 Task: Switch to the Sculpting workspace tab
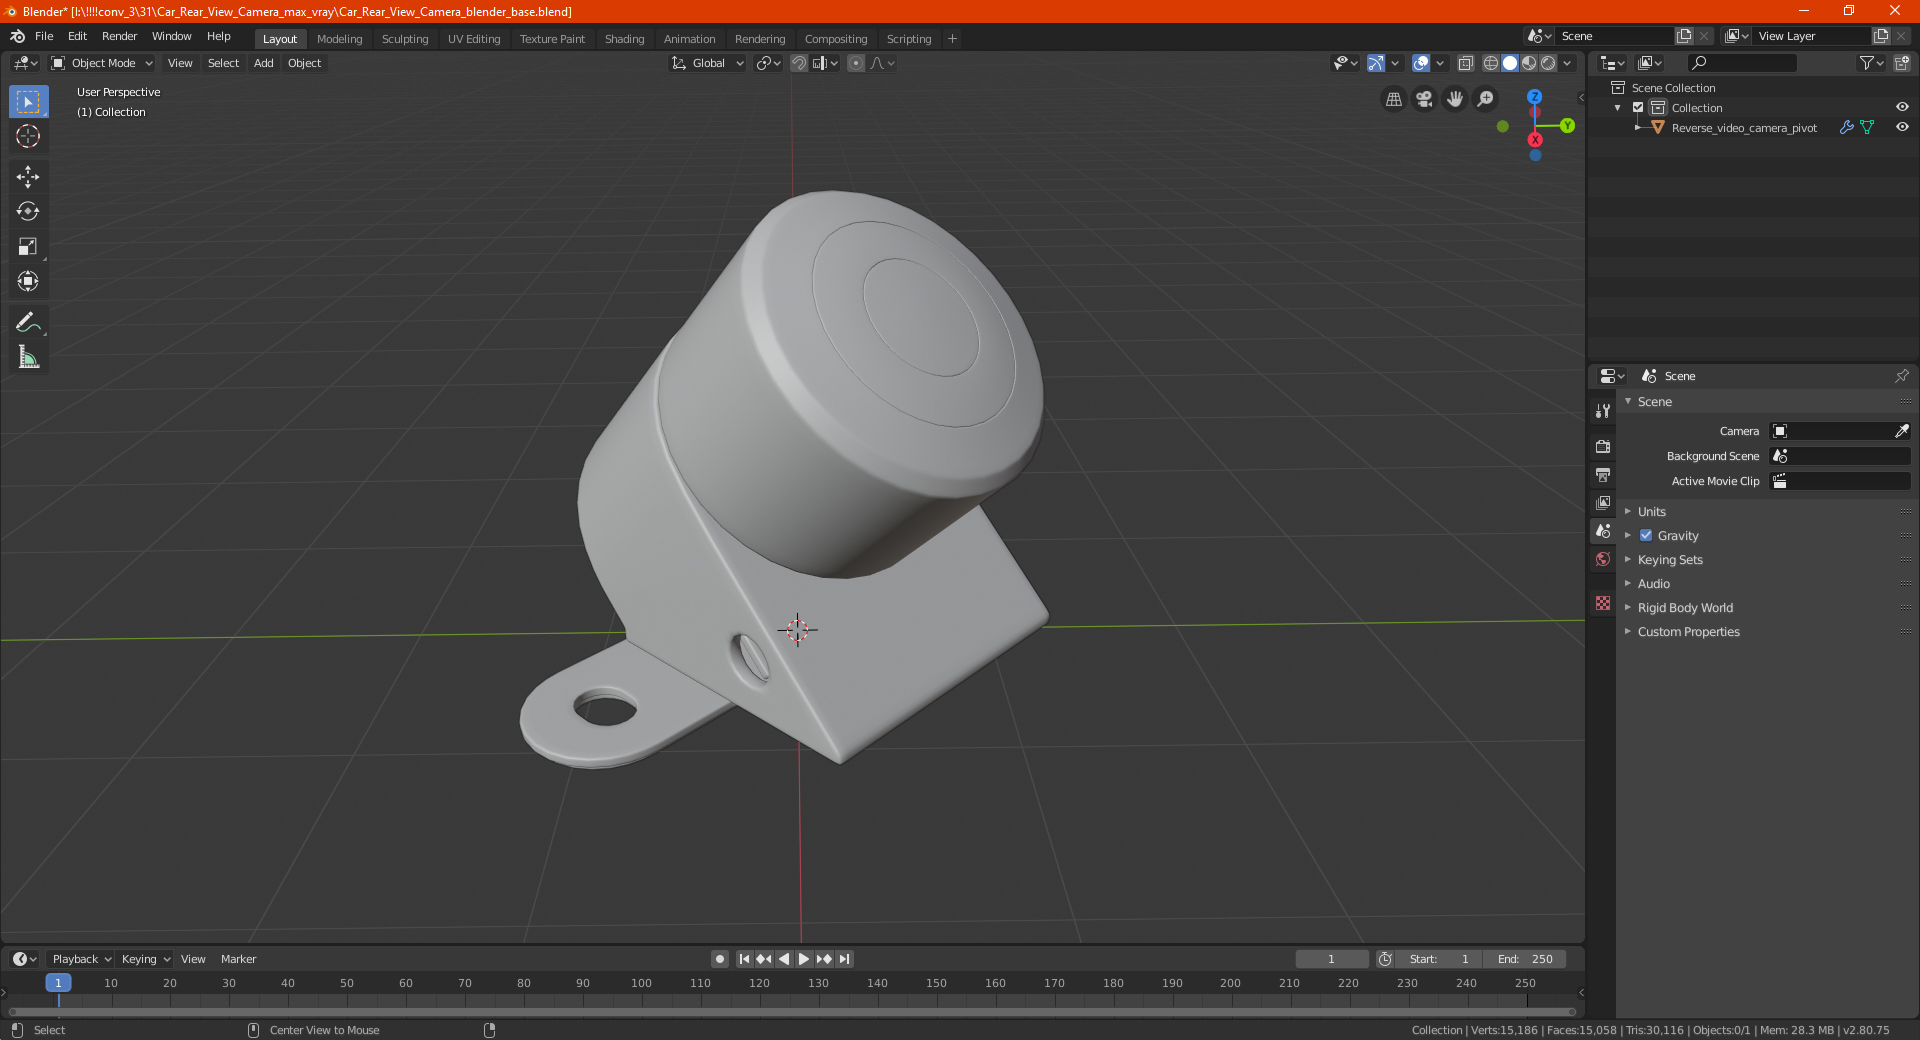tap(405, 39)
